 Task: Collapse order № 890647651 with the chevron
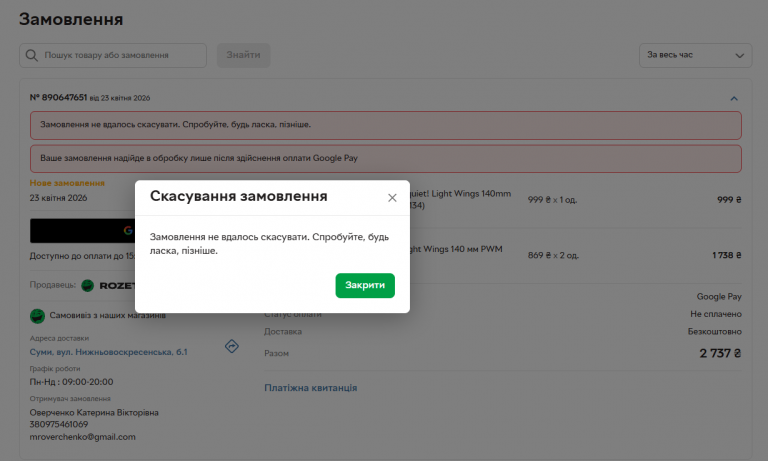point(734,98)
